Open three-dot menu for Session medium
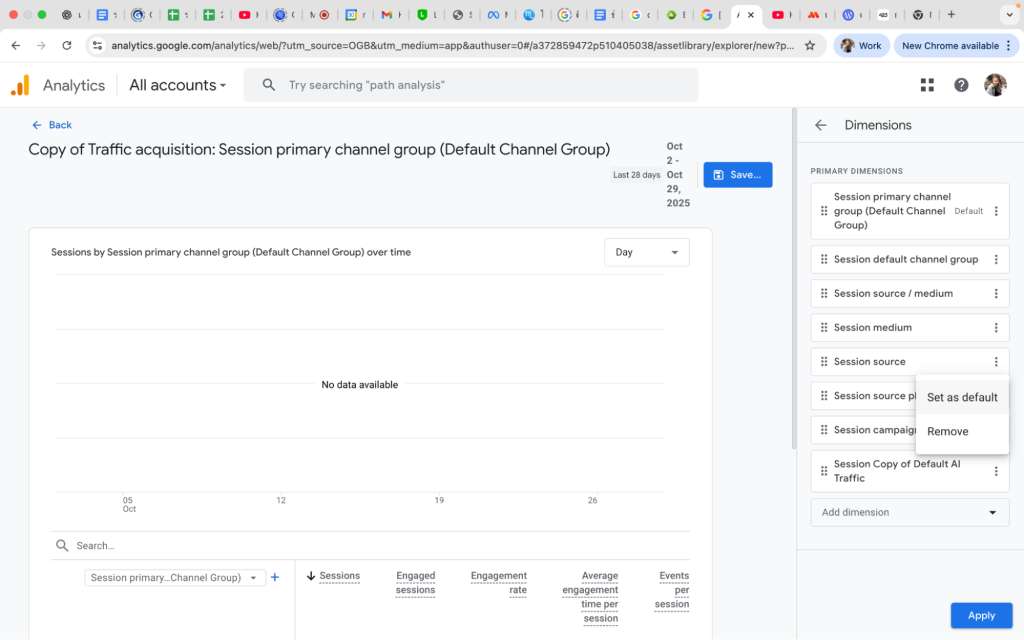Viewport: 1024px width, 640px height. click(996, 328)
